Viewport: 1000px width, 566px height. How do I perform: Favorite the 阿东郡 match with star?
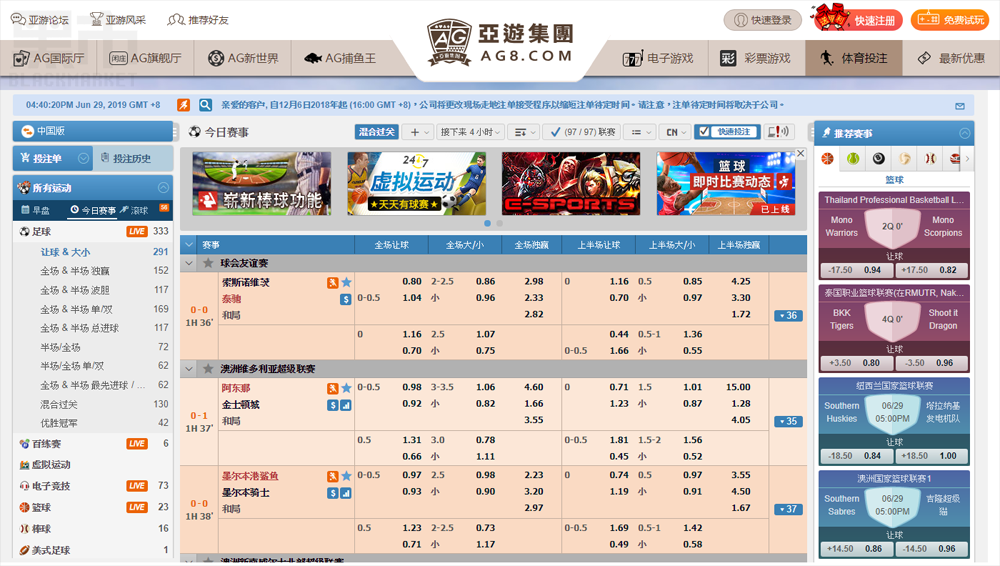click(x=346, y=388)
